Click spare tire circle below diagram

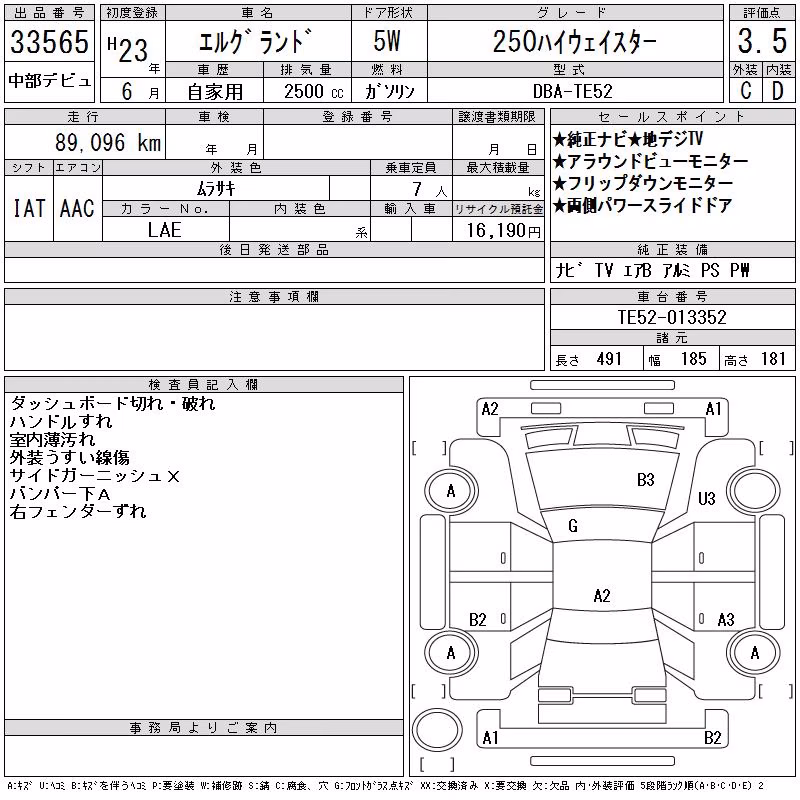[x=437, y=730]
